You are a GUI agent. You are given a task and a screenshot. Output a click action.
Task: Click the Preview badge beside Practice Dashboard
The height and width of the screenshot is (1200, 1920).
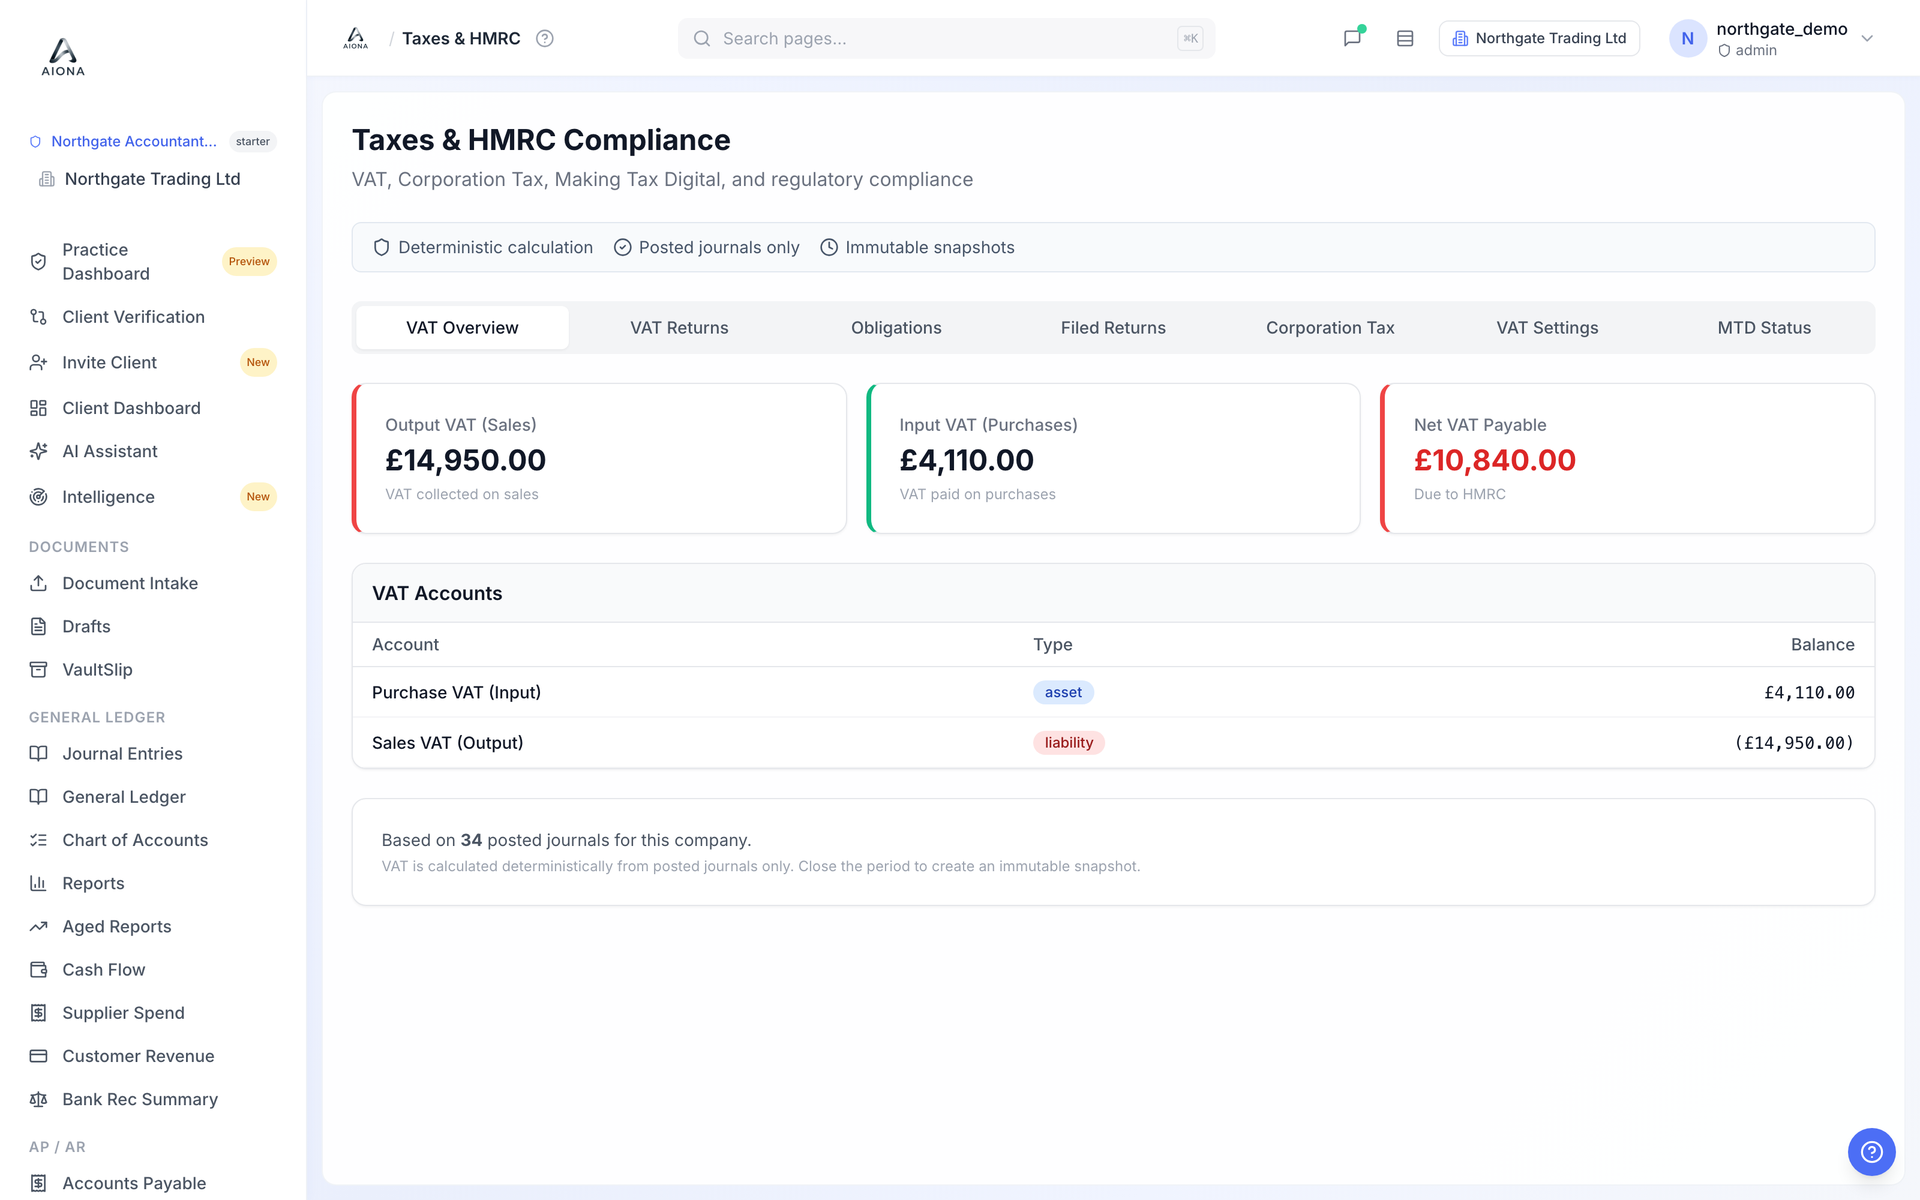coord(249,262)
